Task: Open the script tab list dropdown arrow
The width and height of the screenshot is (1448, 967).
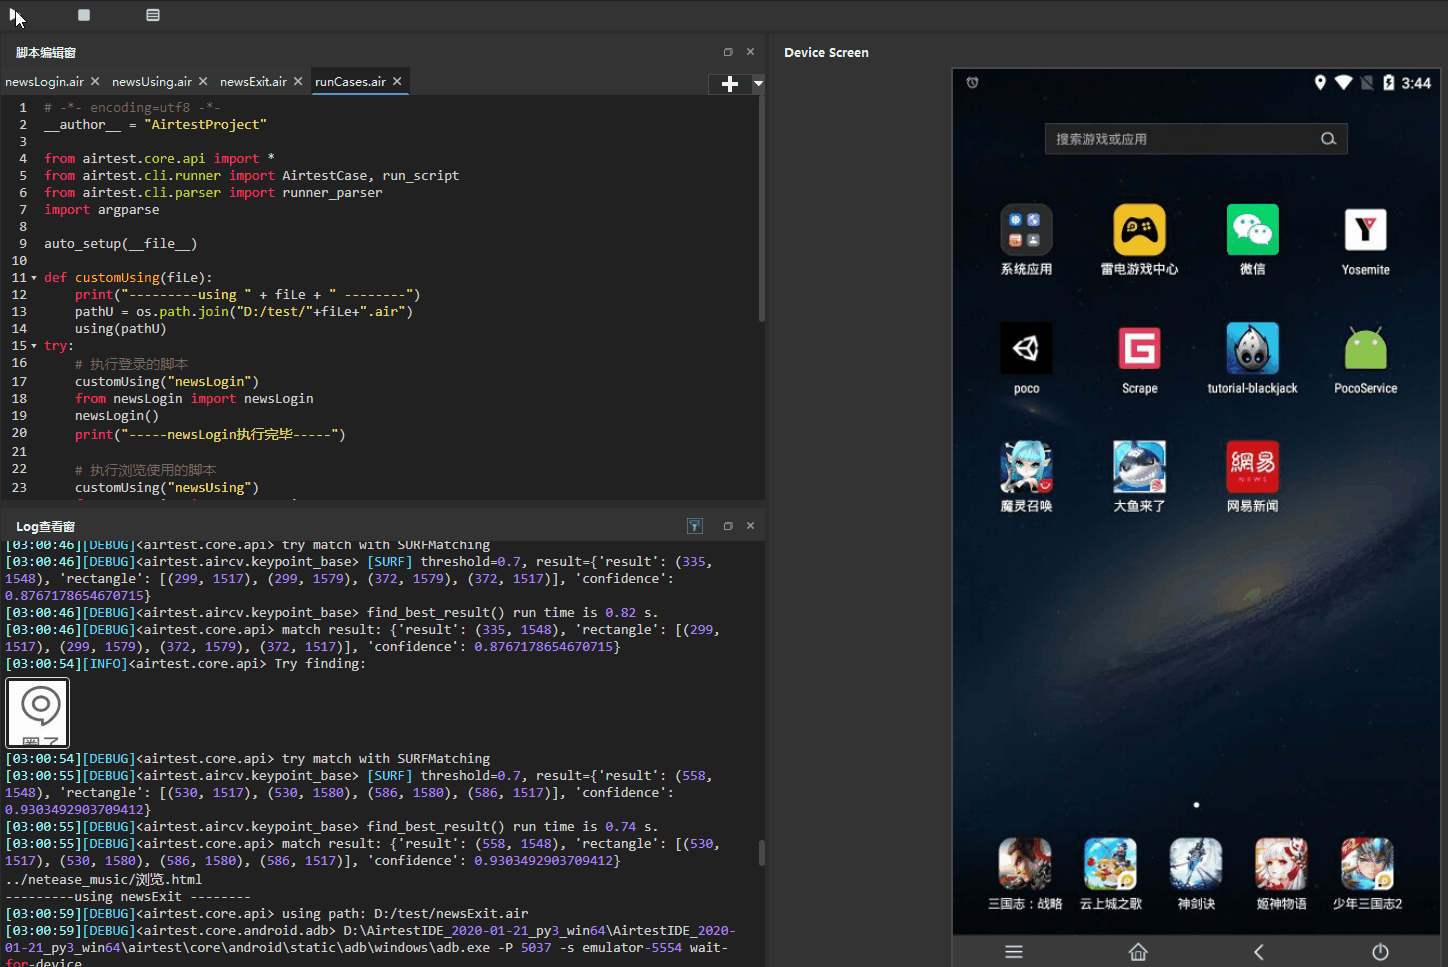Action: coord(758,84)
